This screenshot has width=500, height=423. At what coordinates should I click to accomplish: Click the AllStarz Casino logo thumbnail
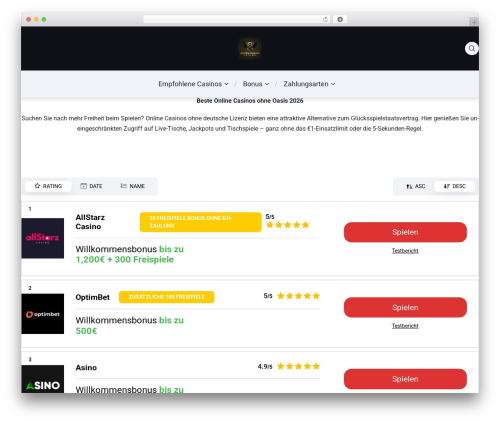click(43, 238)
